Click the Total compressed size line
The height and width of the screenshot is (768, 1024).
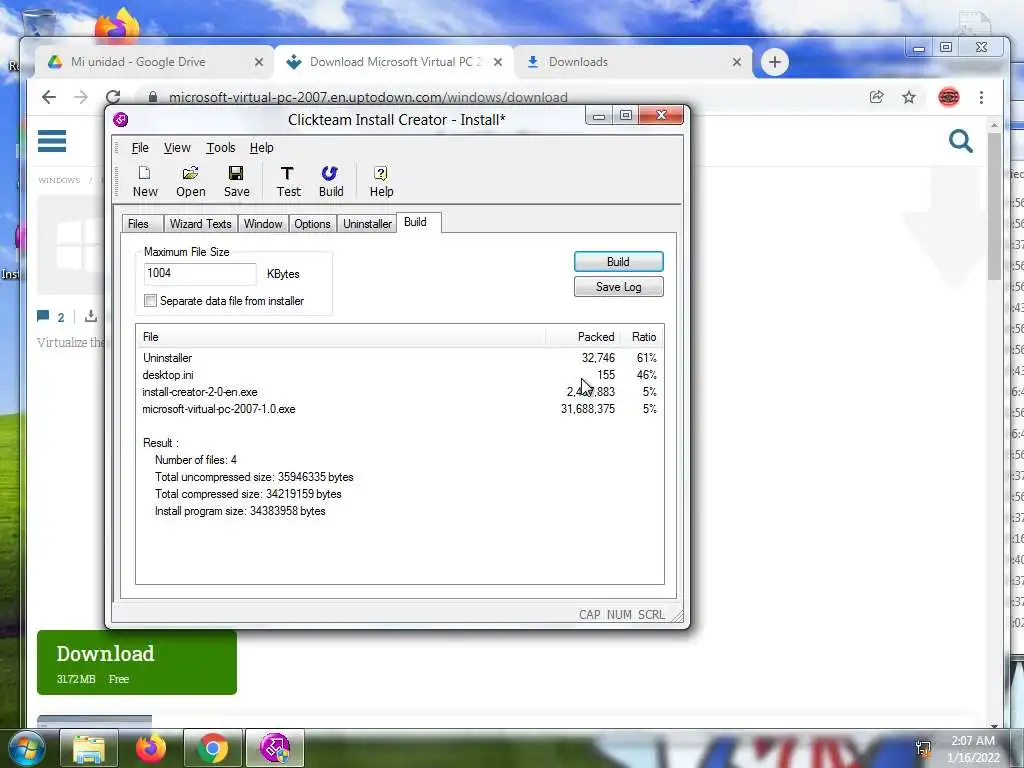tap(248, 494)
